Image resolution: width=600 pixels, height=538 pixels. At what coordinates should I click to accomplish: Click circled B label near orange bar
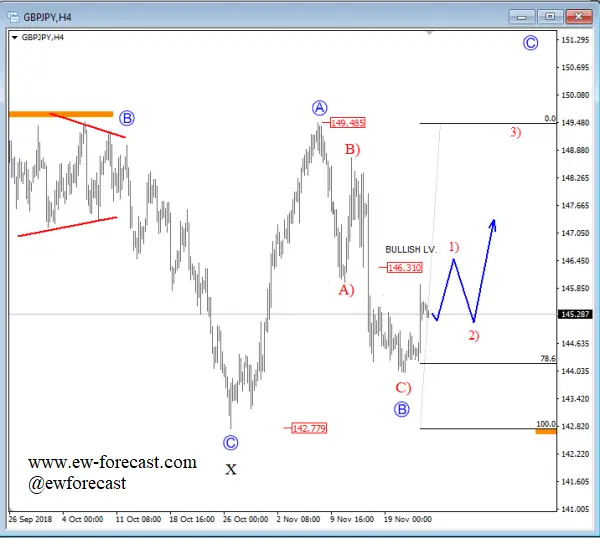(127, 118)
